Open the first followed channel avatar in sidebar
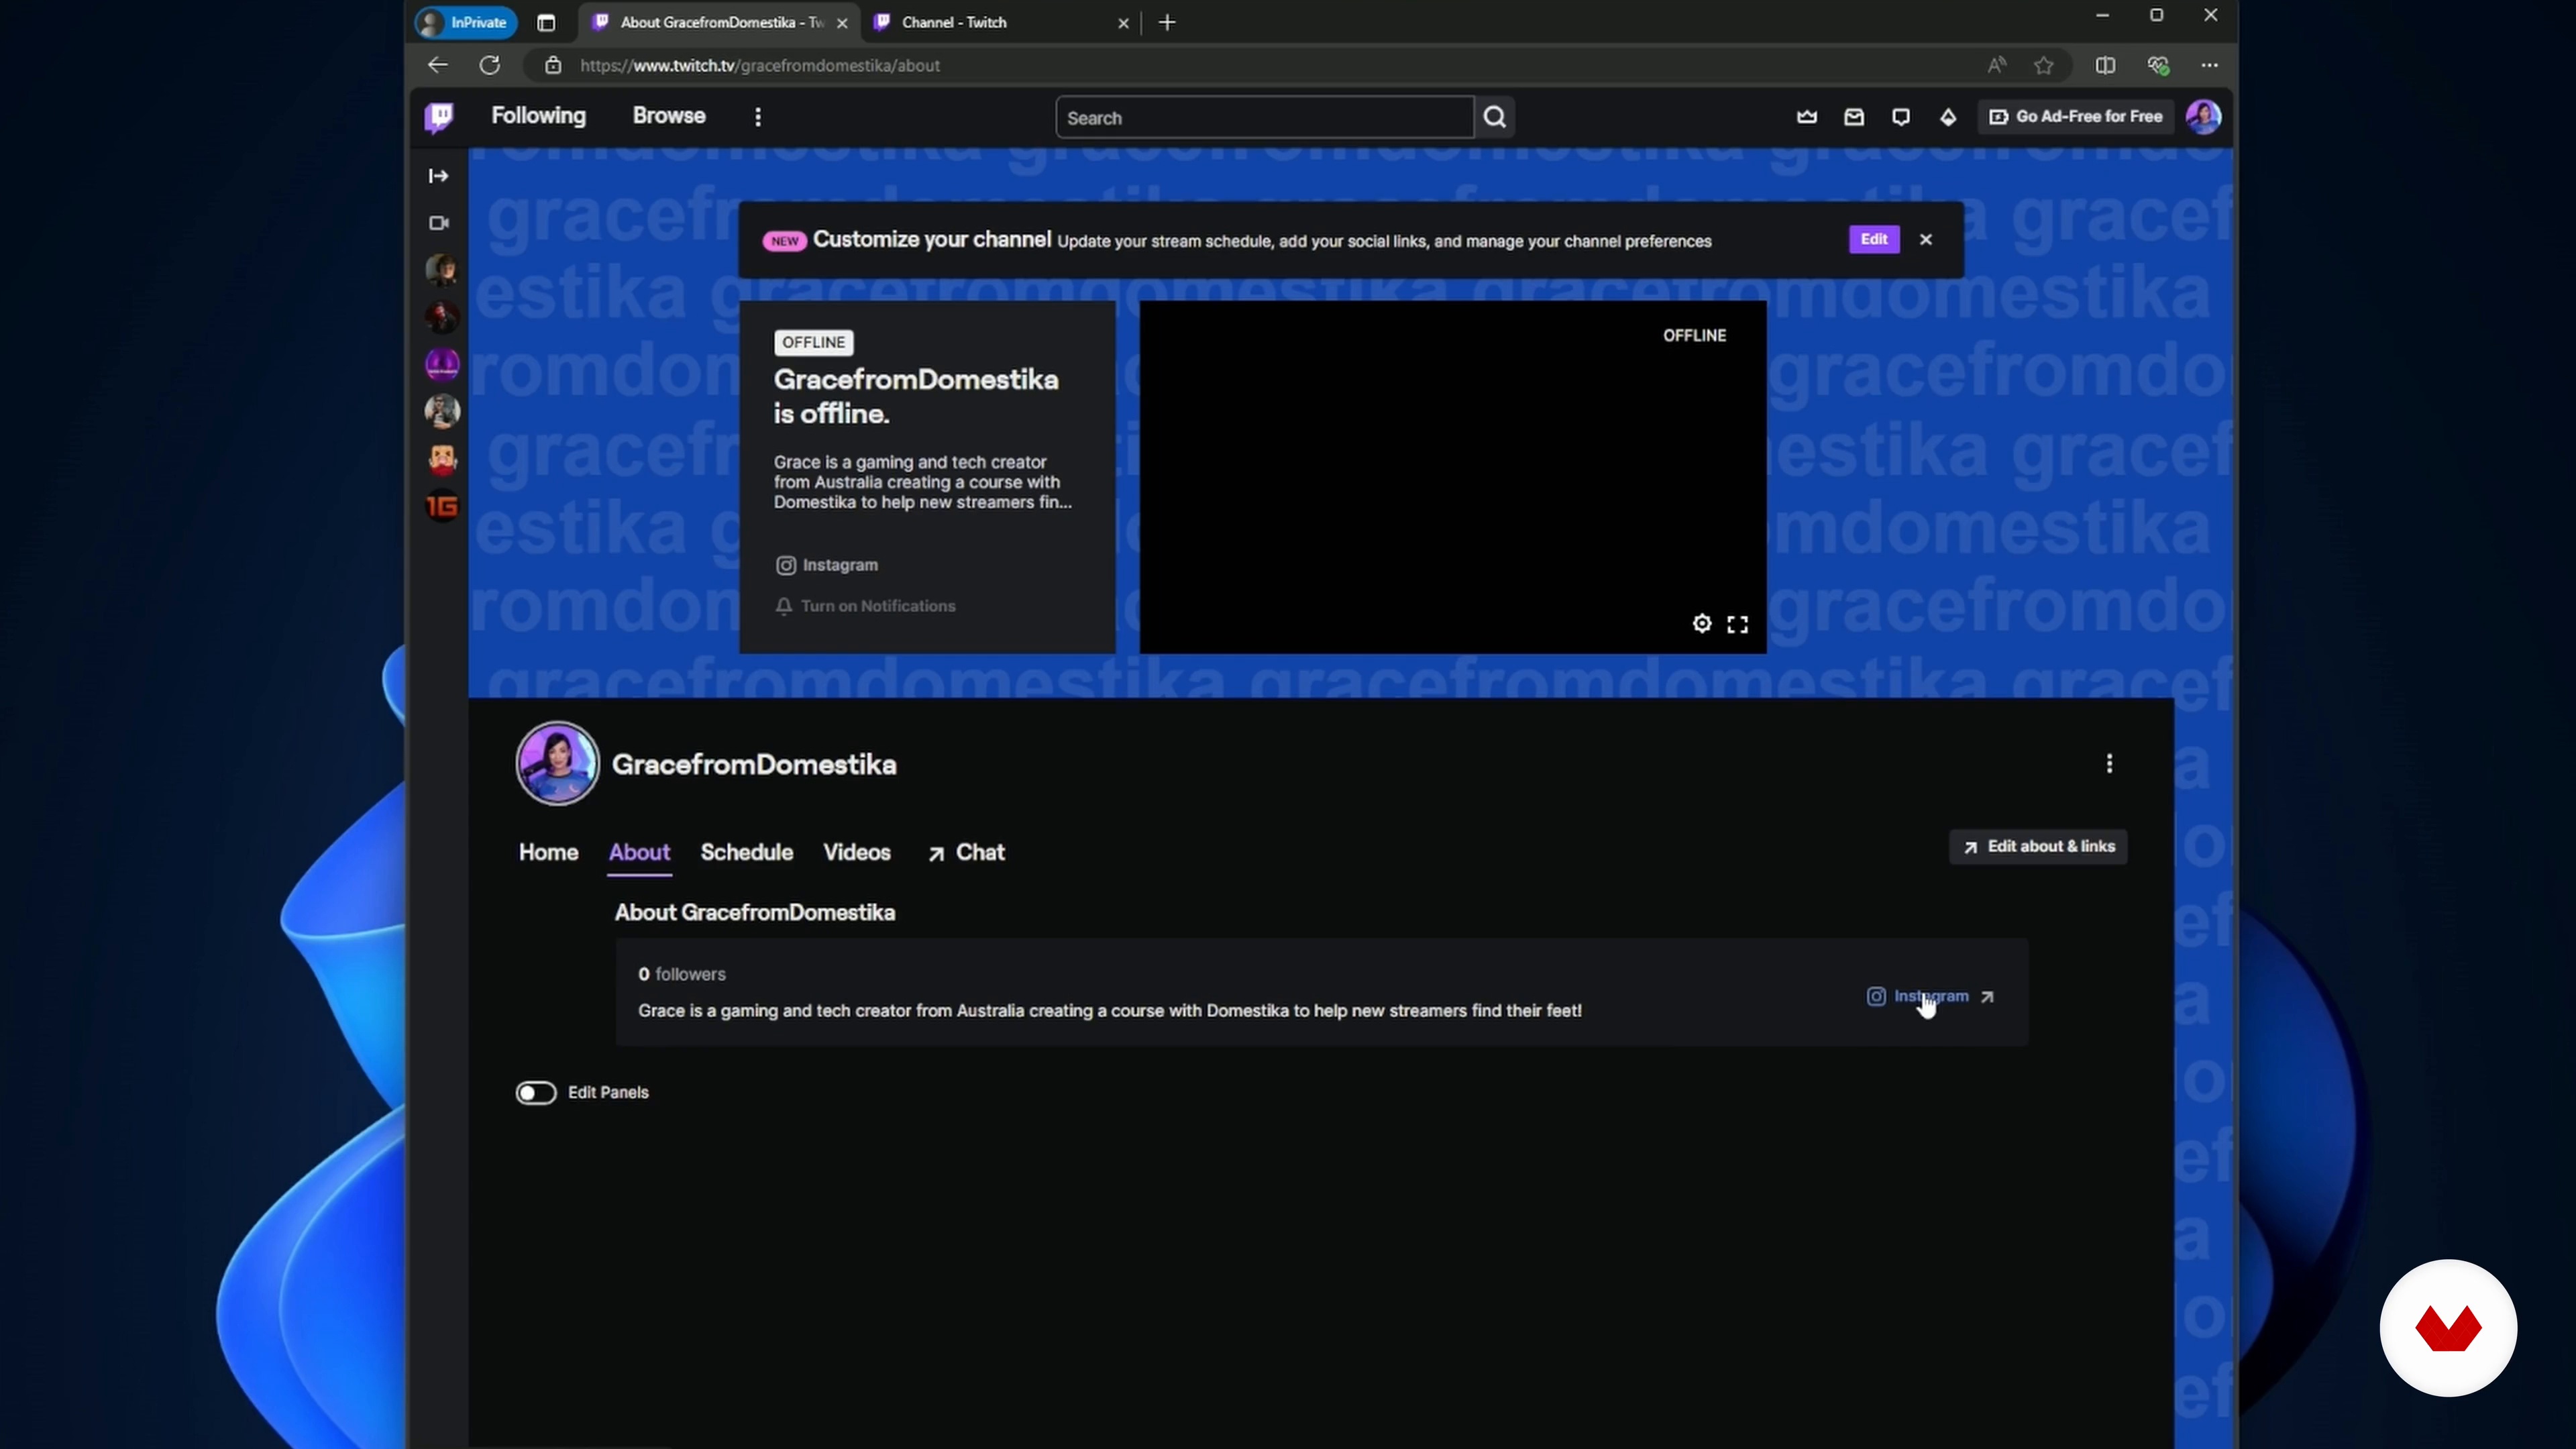 coord(442,270)
